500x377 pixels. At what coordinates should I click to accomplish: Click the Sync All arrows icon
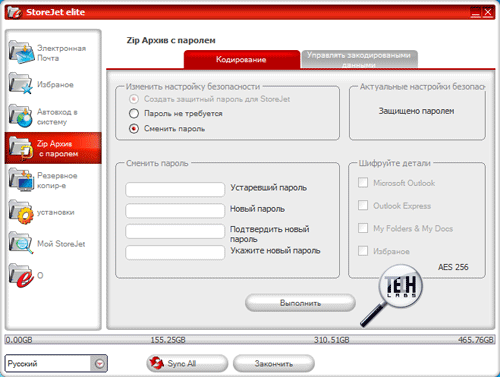(157, 363)
